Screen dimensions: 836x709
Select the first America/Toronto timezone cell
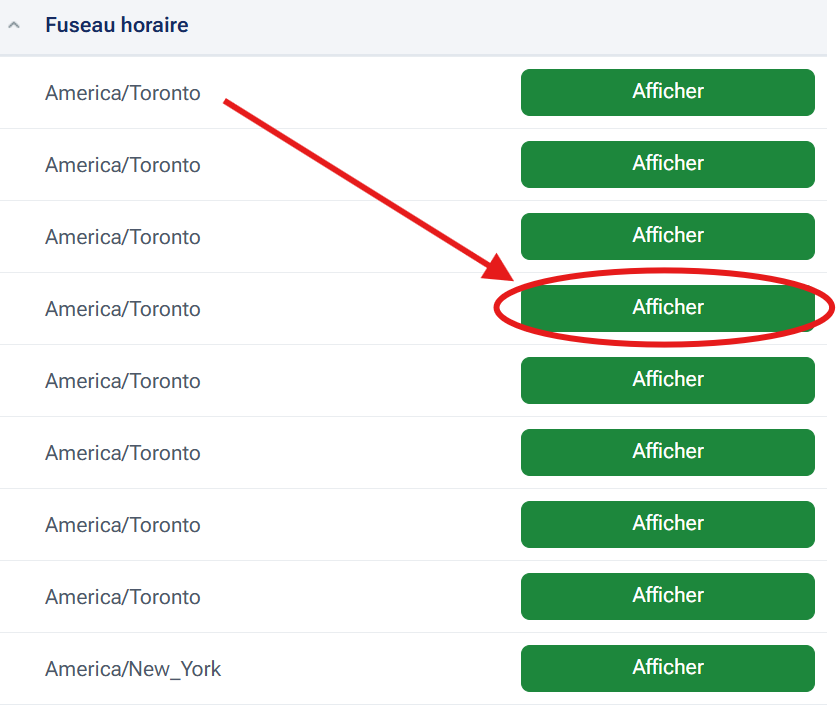coord(123,93)
